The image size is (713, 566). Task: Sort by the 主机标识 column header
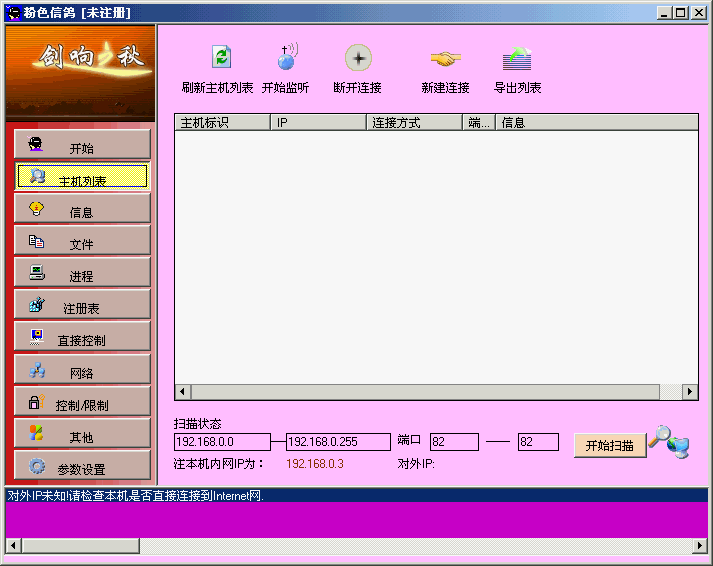(222, 123)
